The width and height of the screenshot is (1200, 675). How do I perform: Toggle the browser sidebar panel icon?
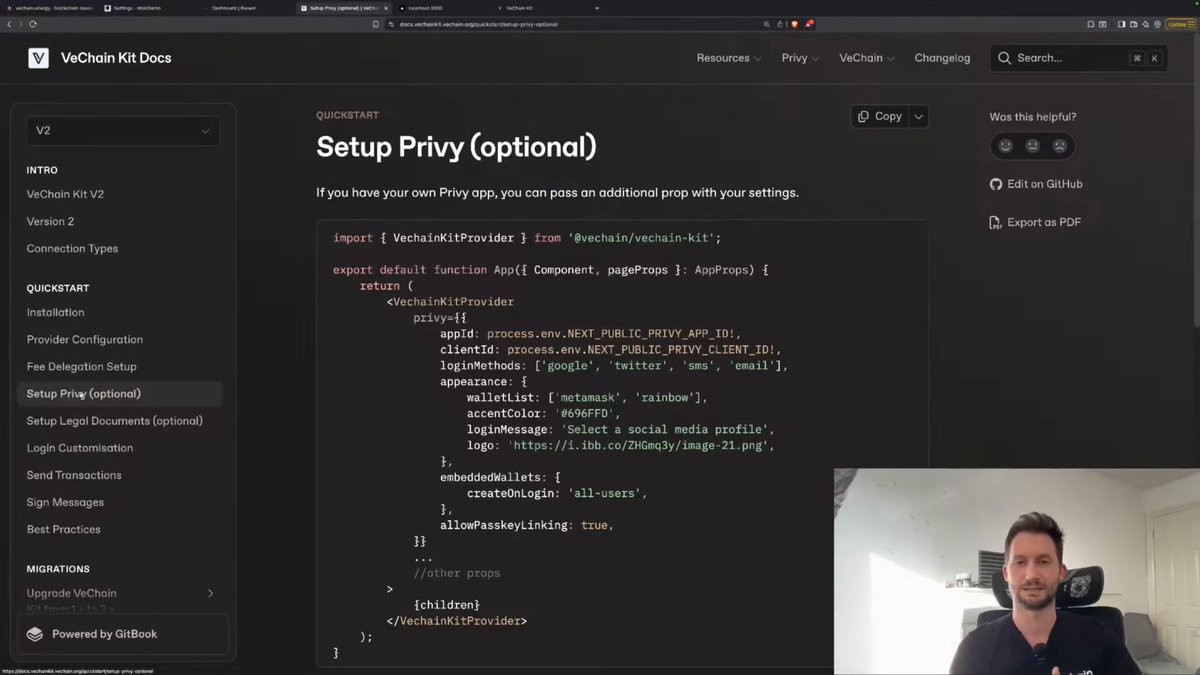pyautogui.click(x=1121, y=24)
